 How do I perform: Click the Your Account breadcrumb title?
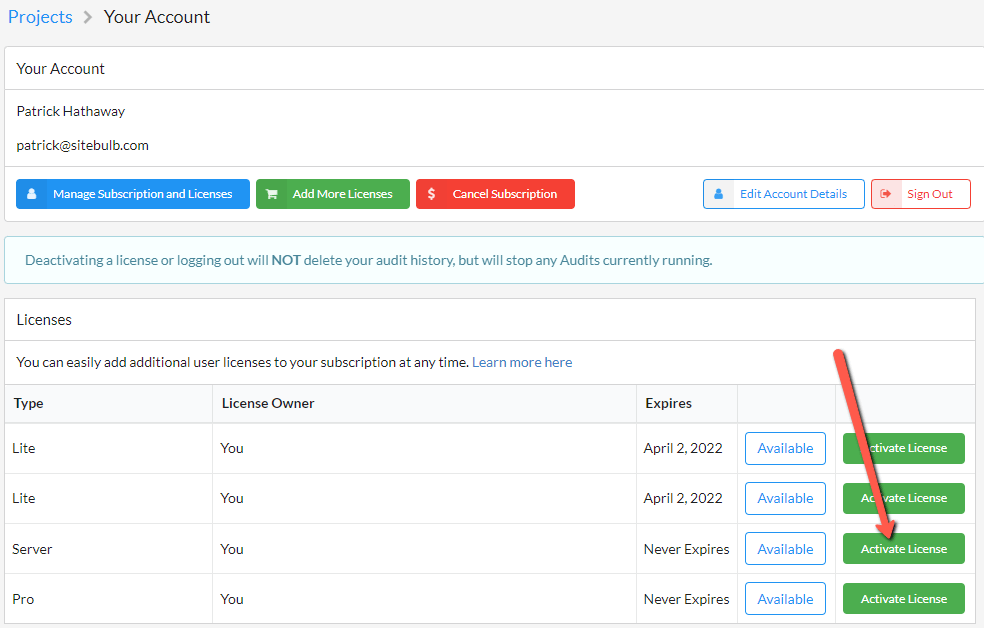click(157, 17)
